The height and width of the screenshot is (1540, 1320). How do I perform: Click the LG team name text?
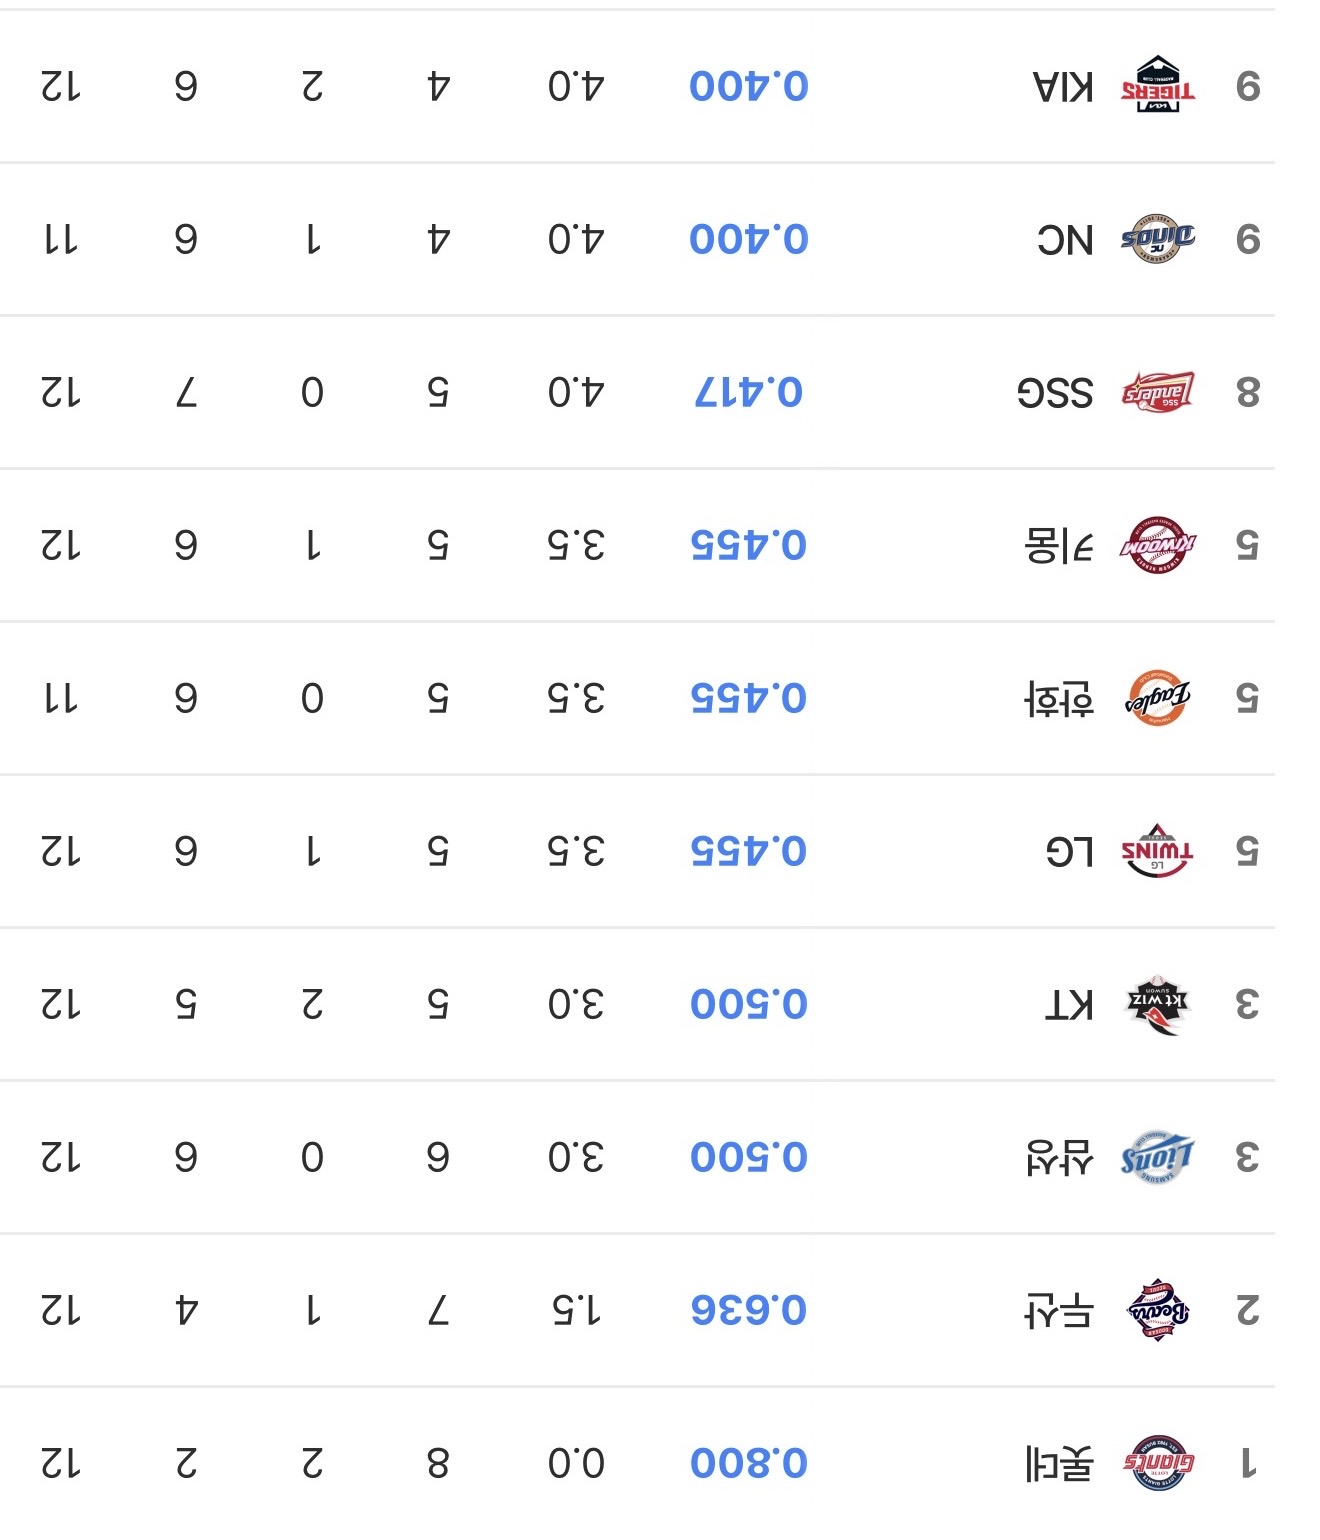pos(1069,852)
